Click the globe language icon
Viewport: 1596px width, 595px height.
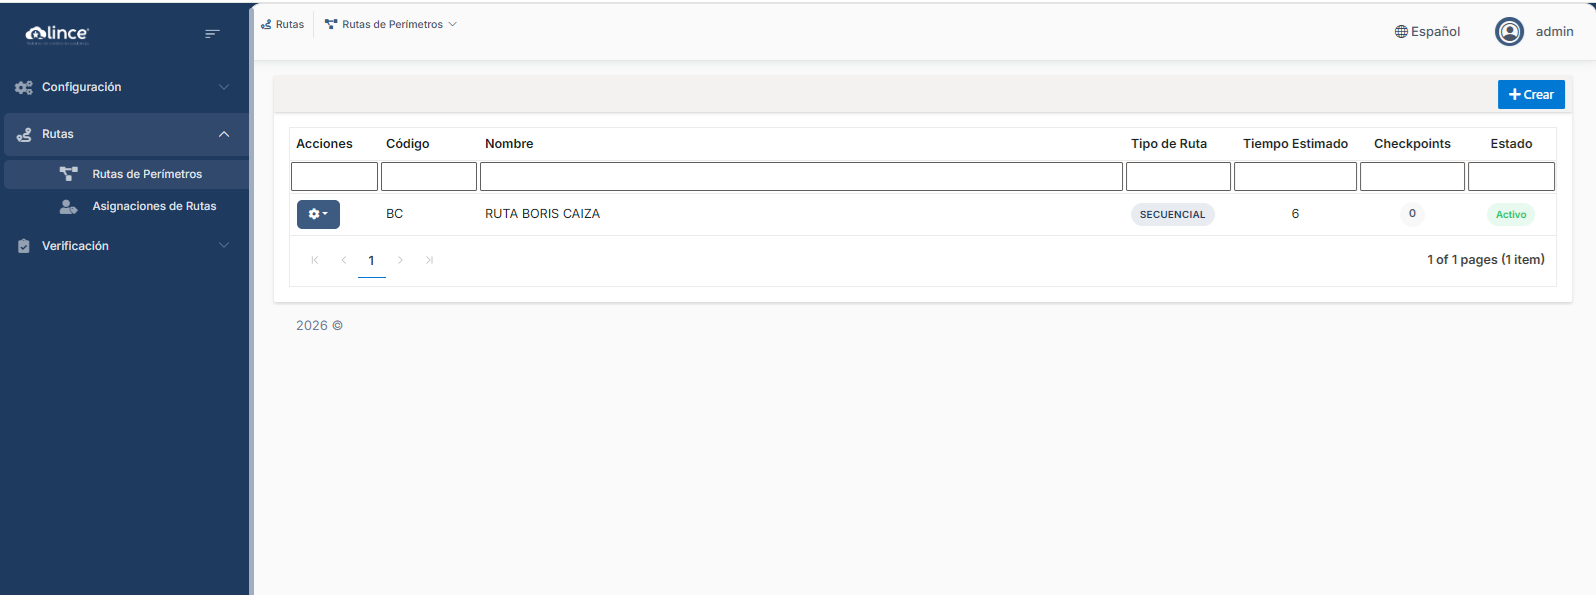[1401, 32]
